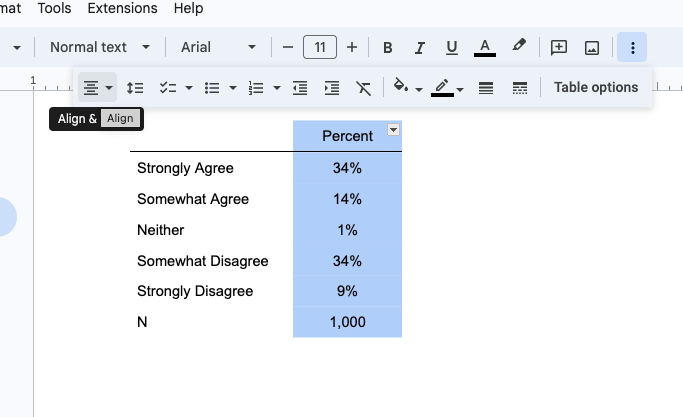Click the clear formatting icon
The image size is (683, 417).
[364, 88]
